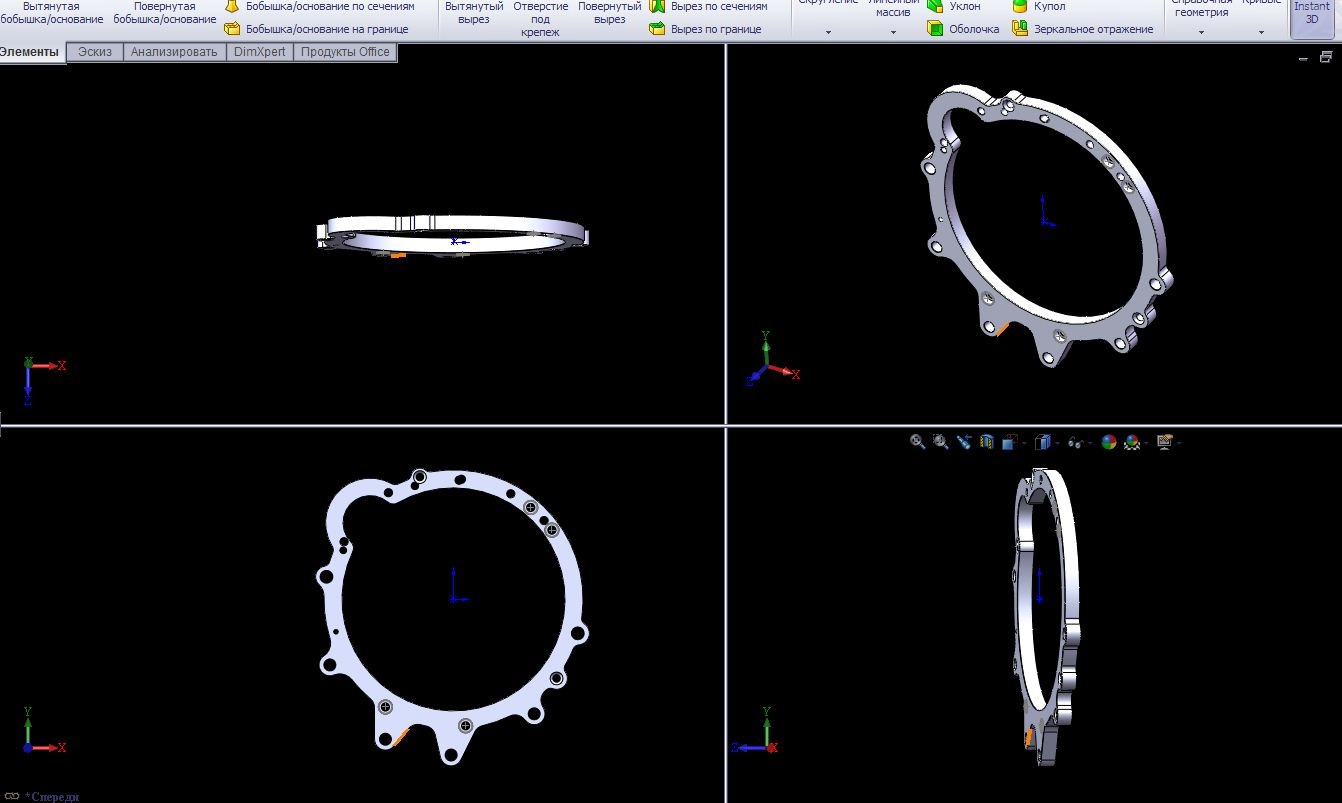Viewport: 1342px width, 803px height.
Task: Click the Уклон (draft) tool
Action: click(x=954, y=7)
